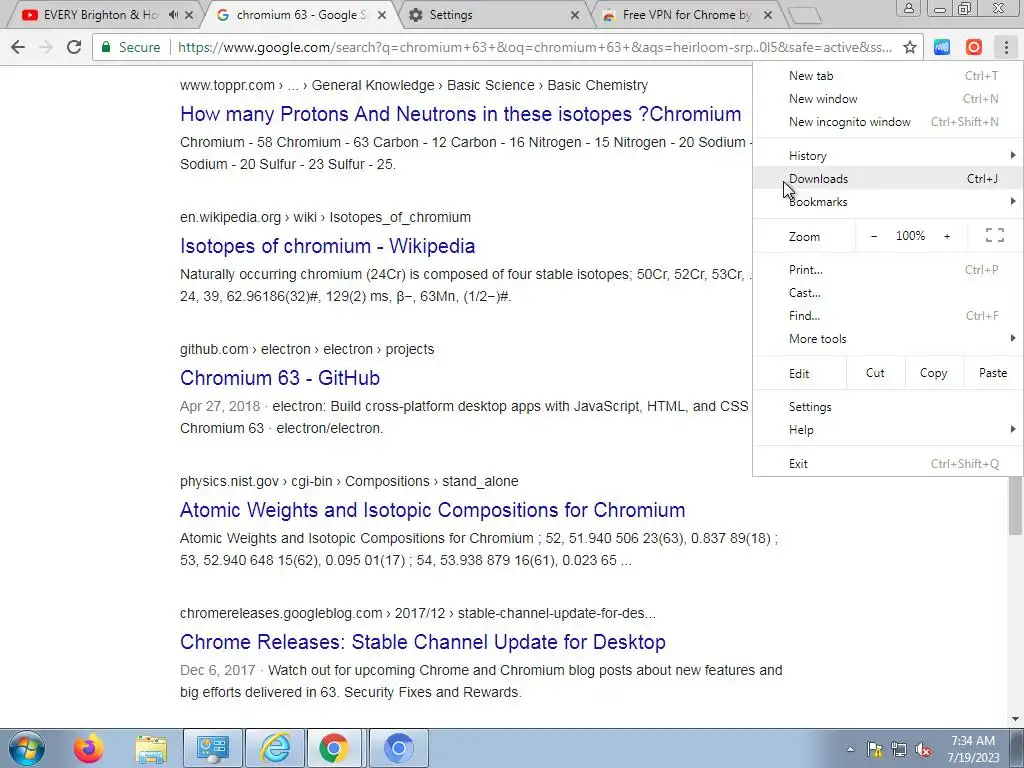The width and height of the screenshot is (1024, 768).
Task: Choose Print... from the menu
Action: pyautogui.click(x=888, y=270)
